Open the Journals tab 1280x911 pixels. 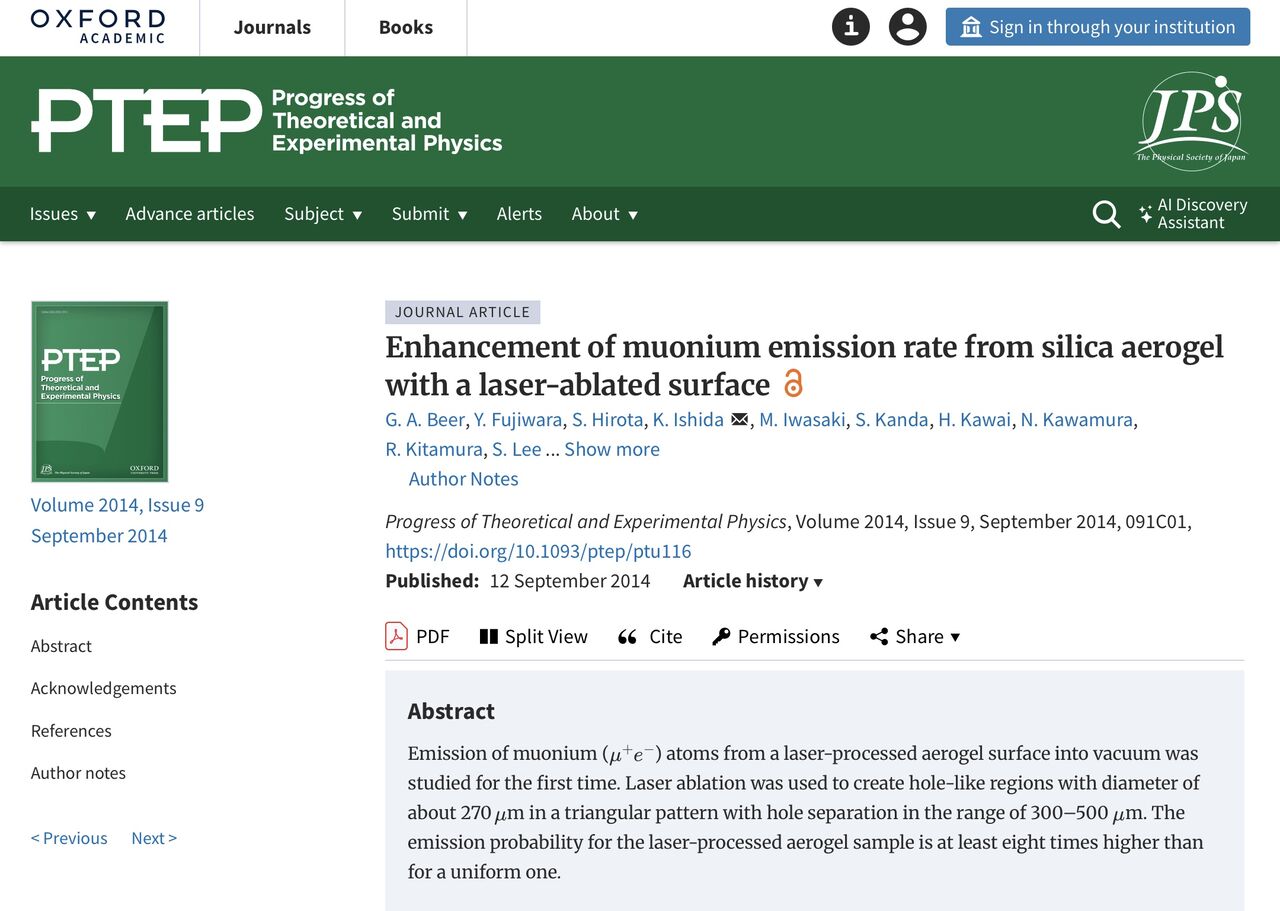point(272,27)
